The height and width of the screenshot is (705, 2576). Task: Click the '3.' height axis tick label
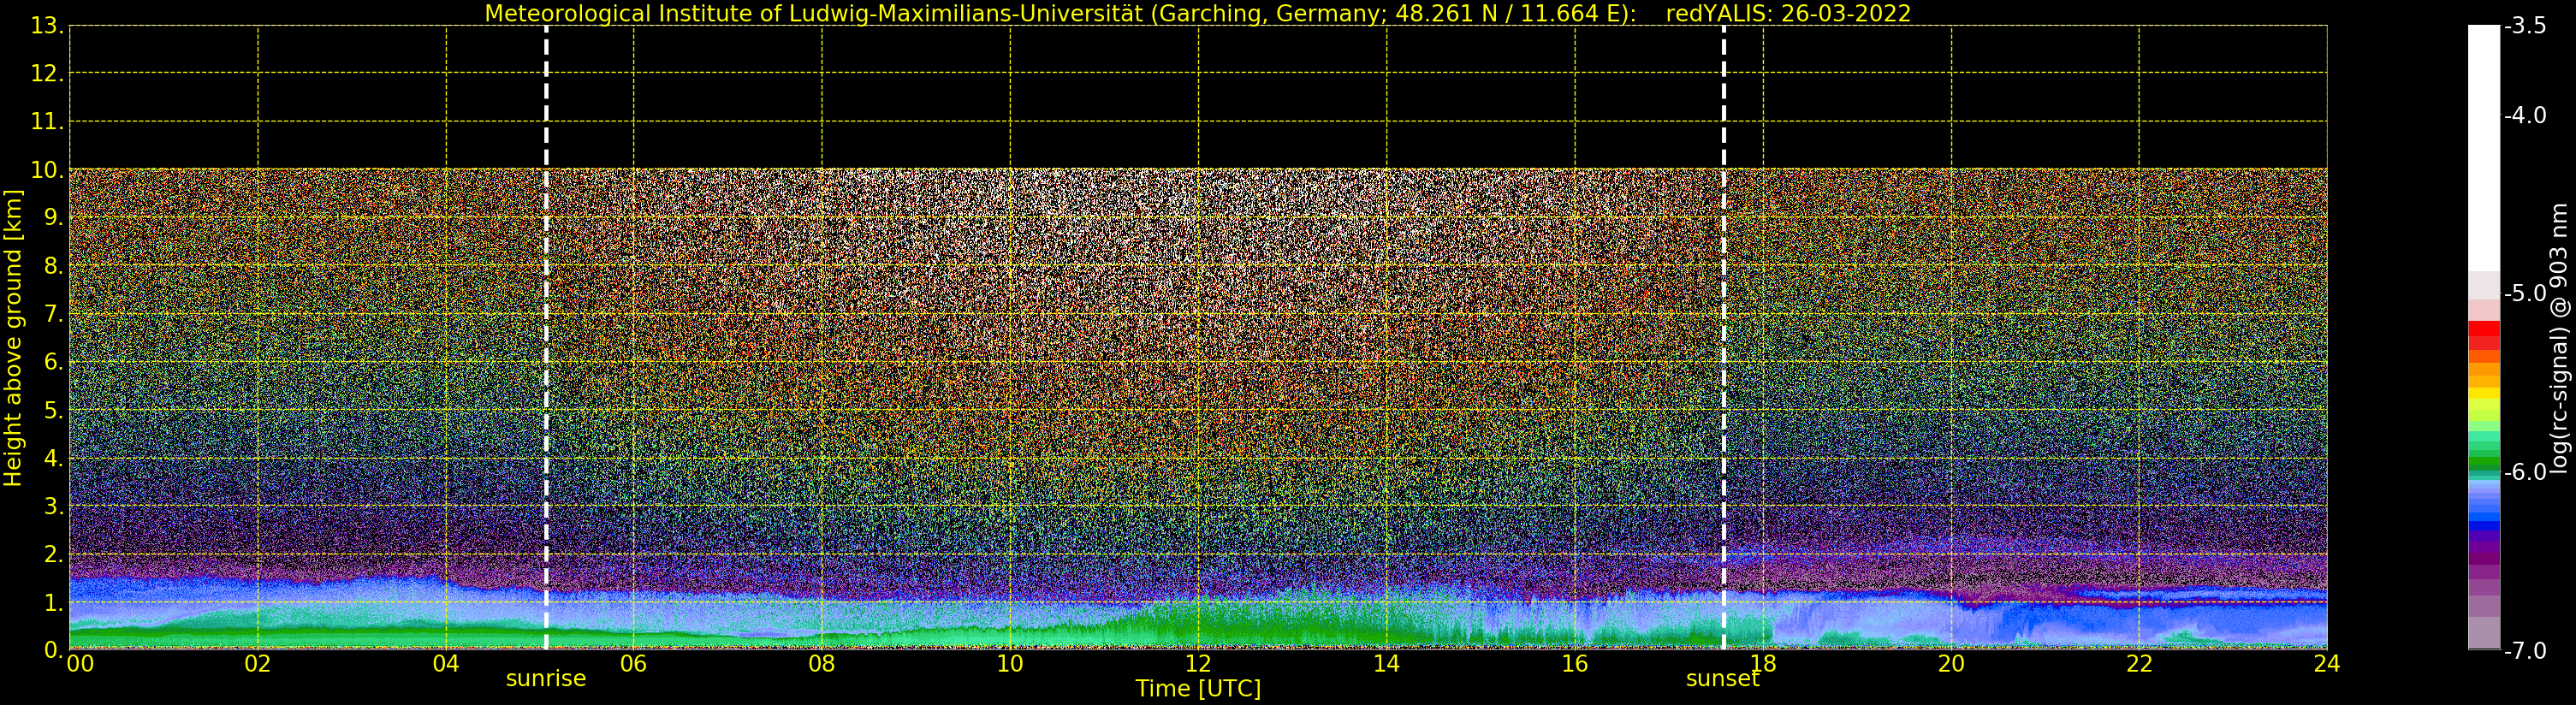[x=53, y=506]
